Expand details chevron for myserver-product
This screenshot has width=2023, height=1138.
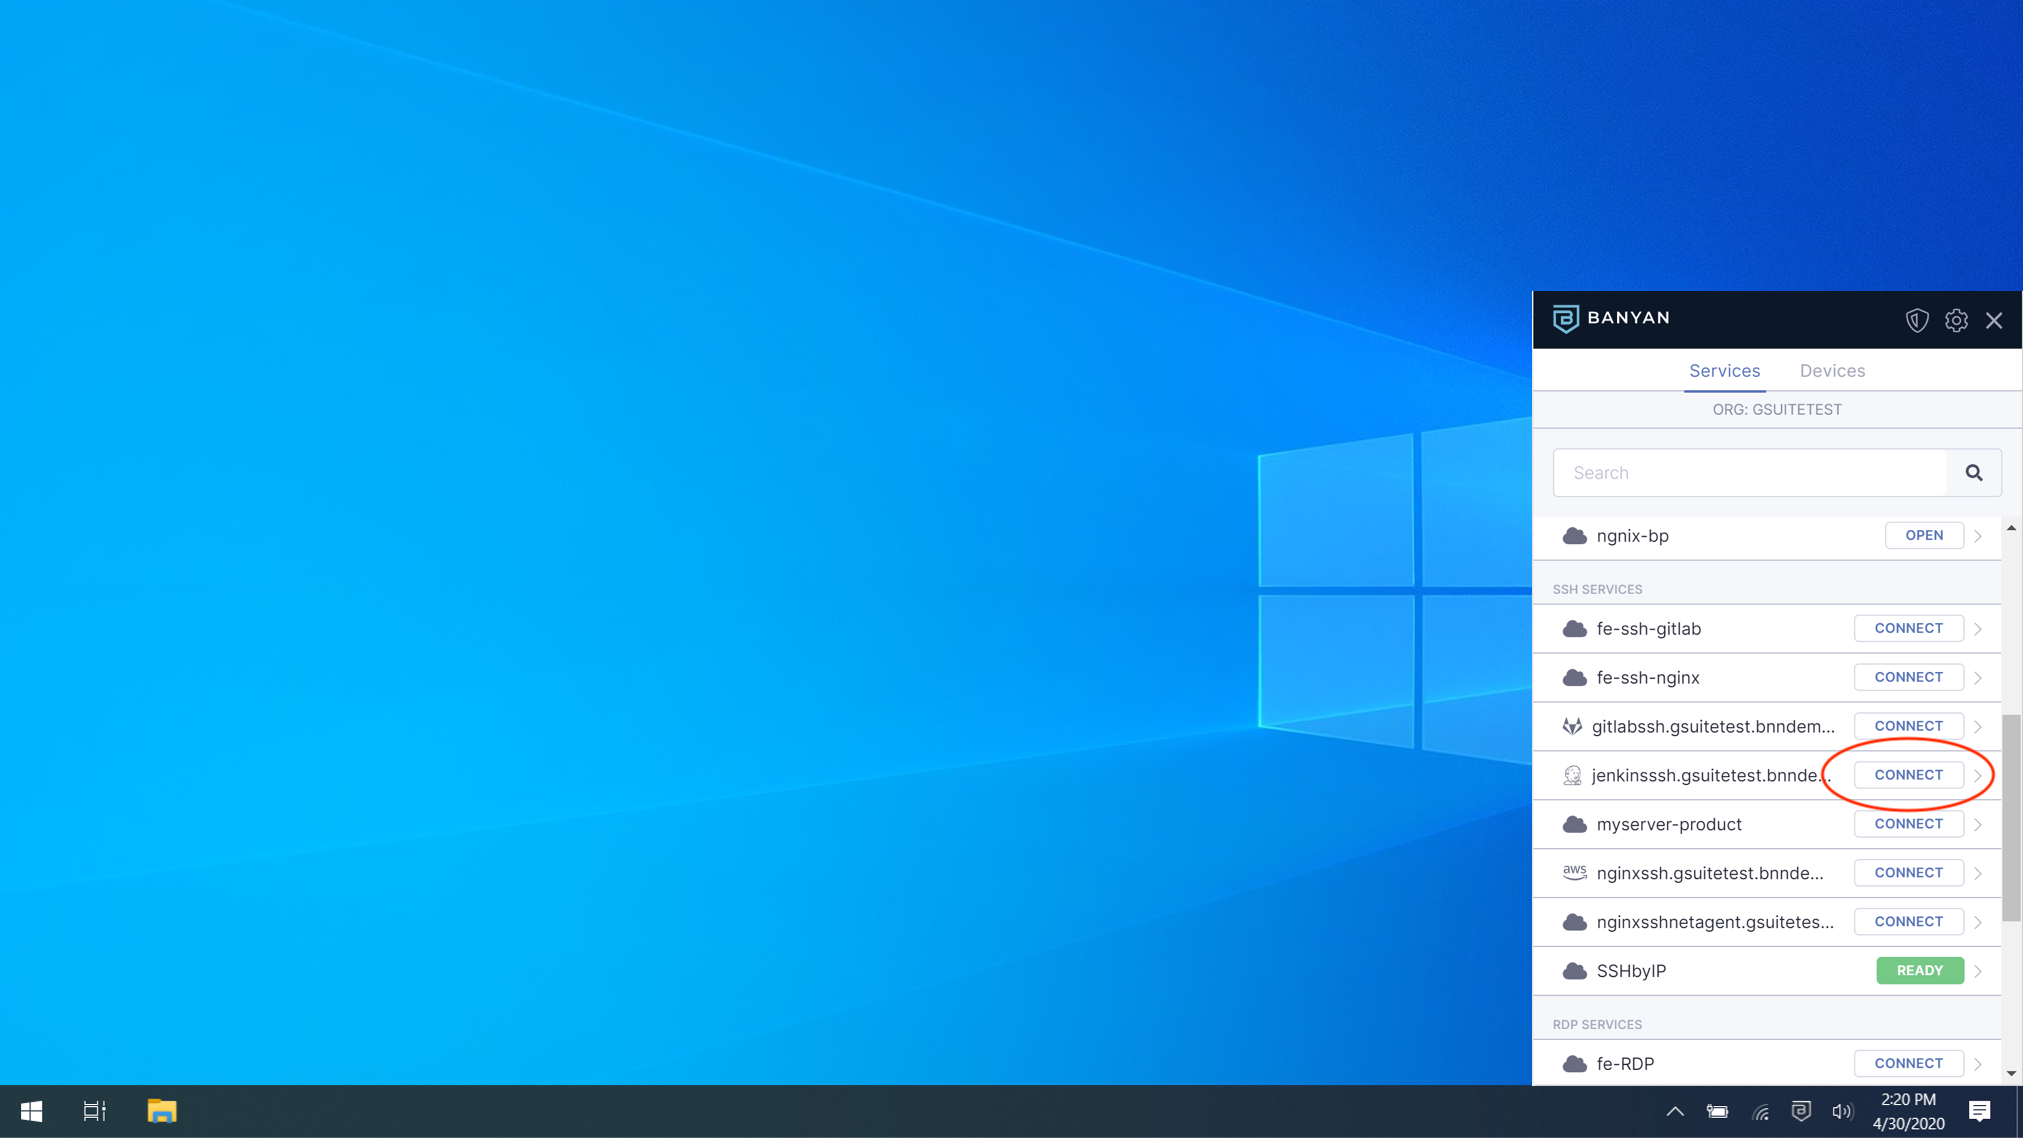point(1978,825)
